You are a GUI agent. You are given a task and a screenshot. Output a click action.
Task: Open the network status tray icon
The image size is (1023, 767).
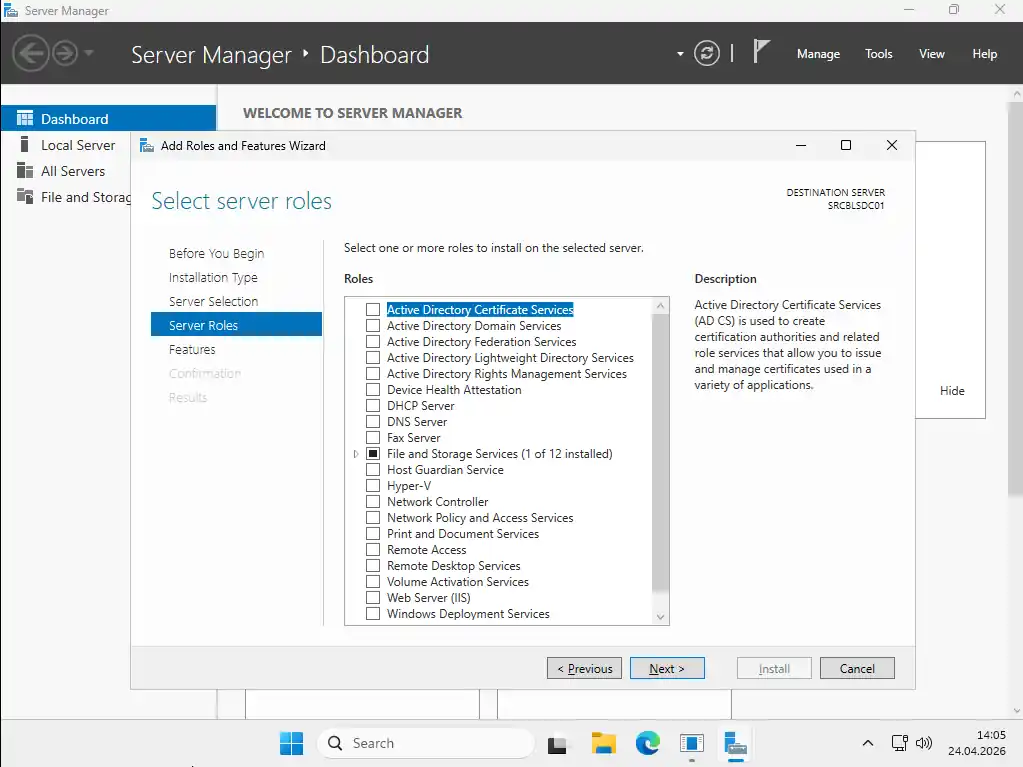900,743
